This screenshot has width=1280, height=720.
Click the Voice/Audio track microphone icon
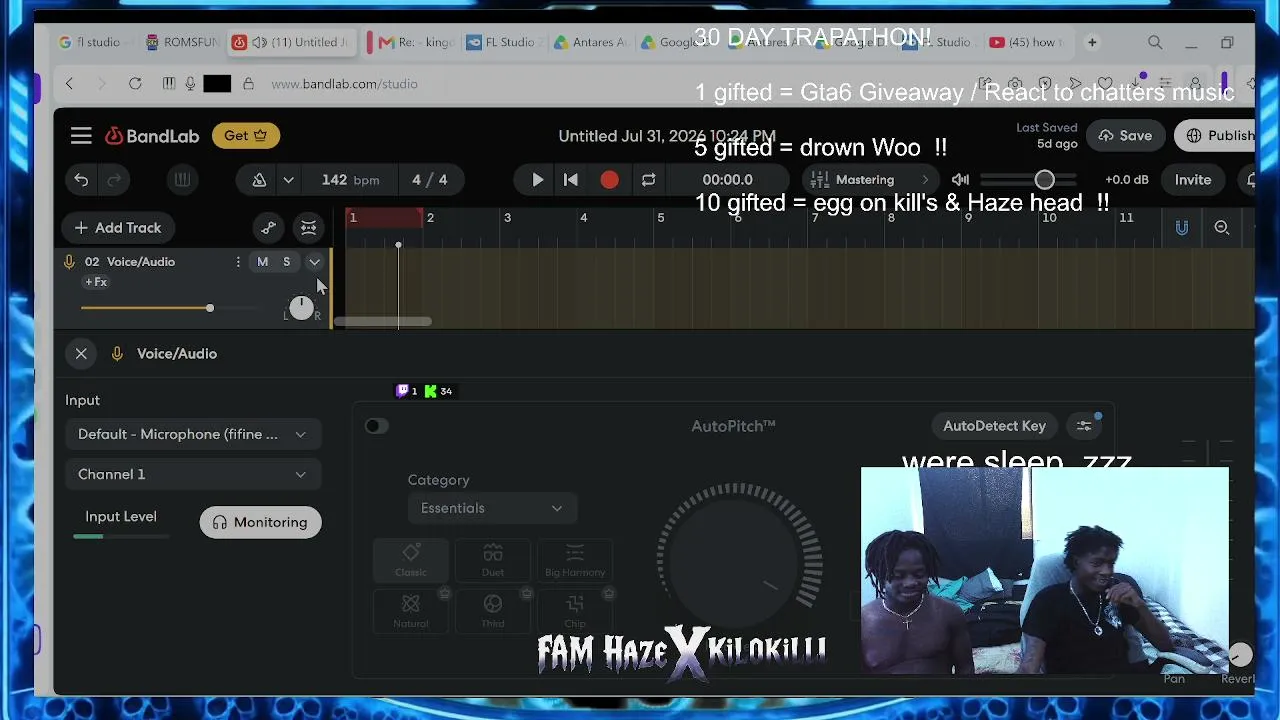coord(69,262)
